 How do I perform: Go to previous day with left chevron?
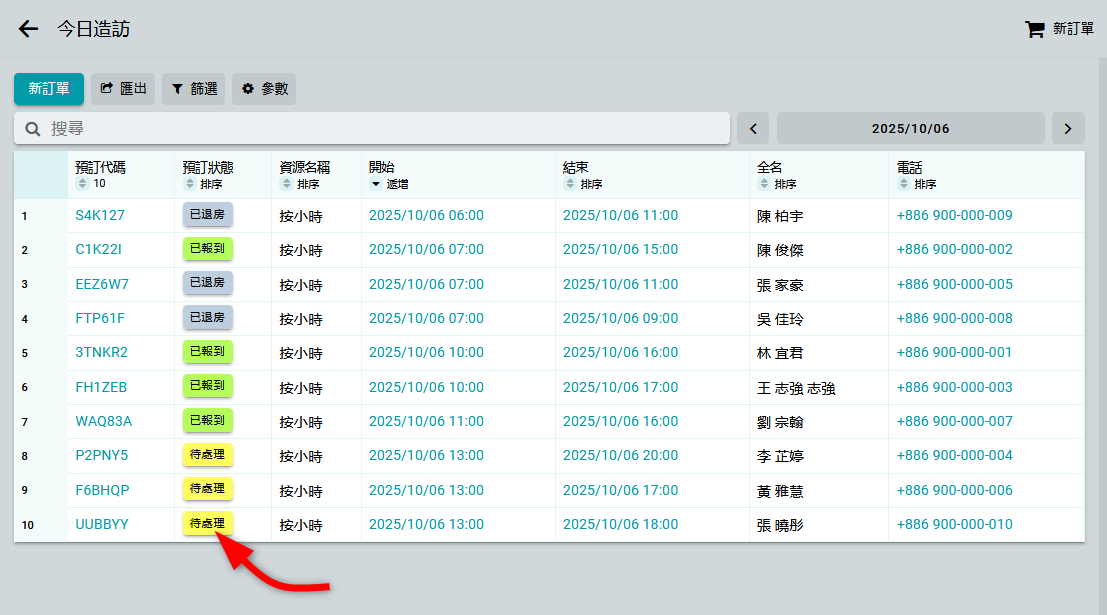click(753, 128)
